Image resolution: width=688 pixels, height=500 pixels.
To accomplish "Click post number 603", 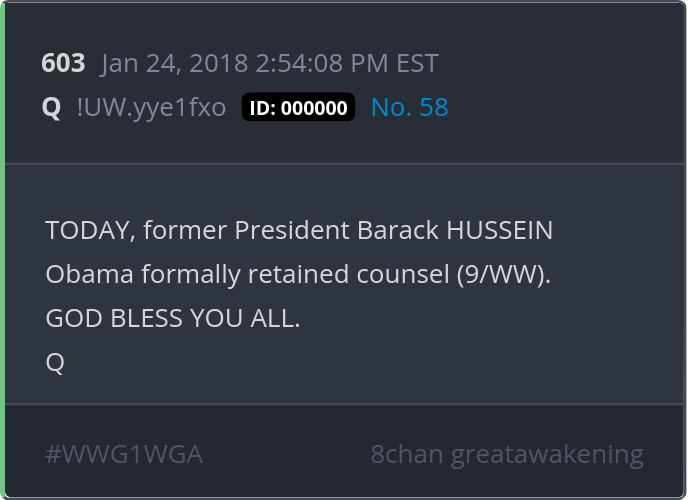I will pyautogui.click(x=63, y=63).
